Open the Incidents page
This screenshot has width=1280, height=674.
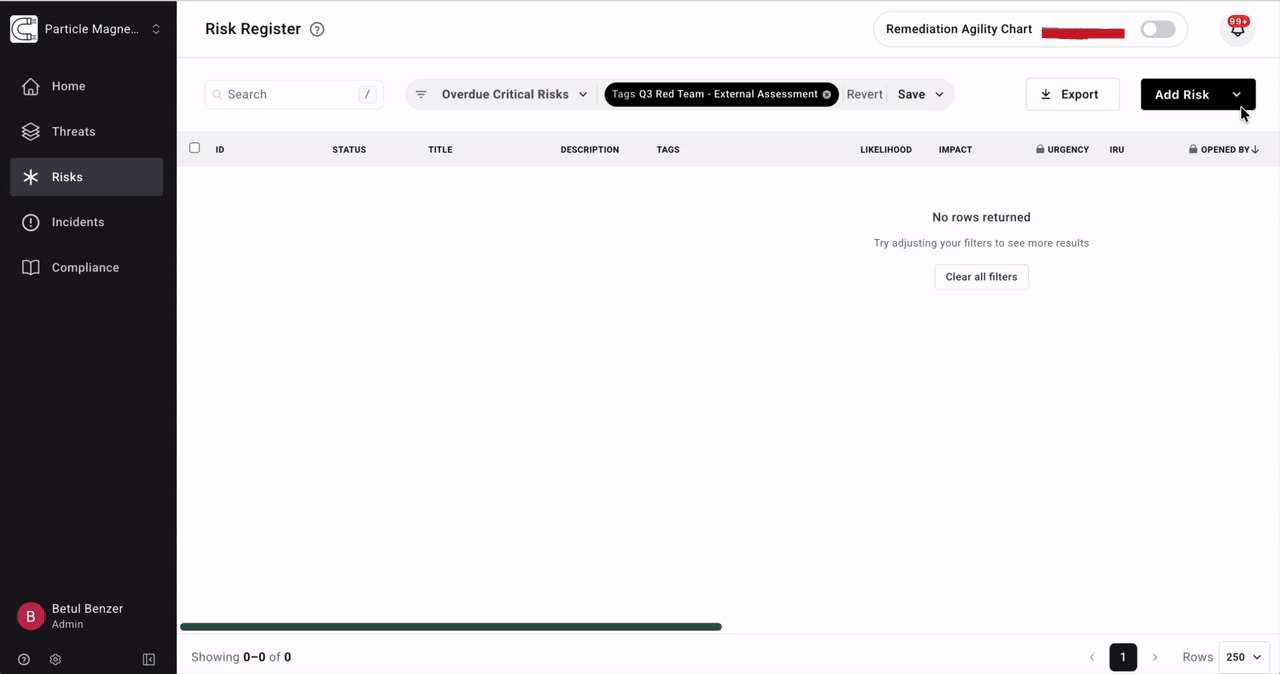[x=87, y=222]
